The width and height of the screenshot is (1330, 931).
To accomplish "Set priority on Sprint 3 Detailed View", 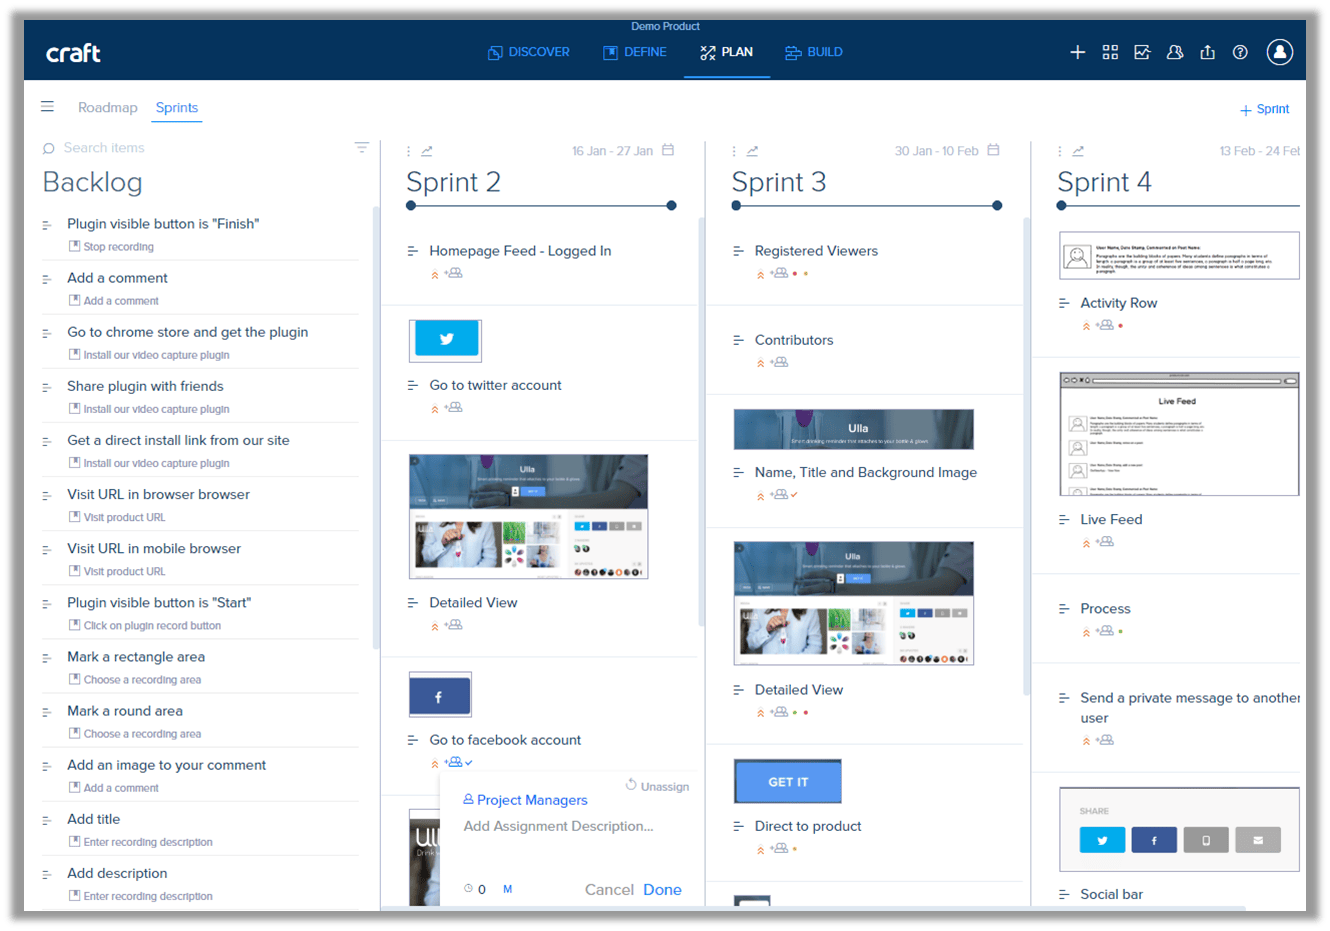I will pos(760,713).
